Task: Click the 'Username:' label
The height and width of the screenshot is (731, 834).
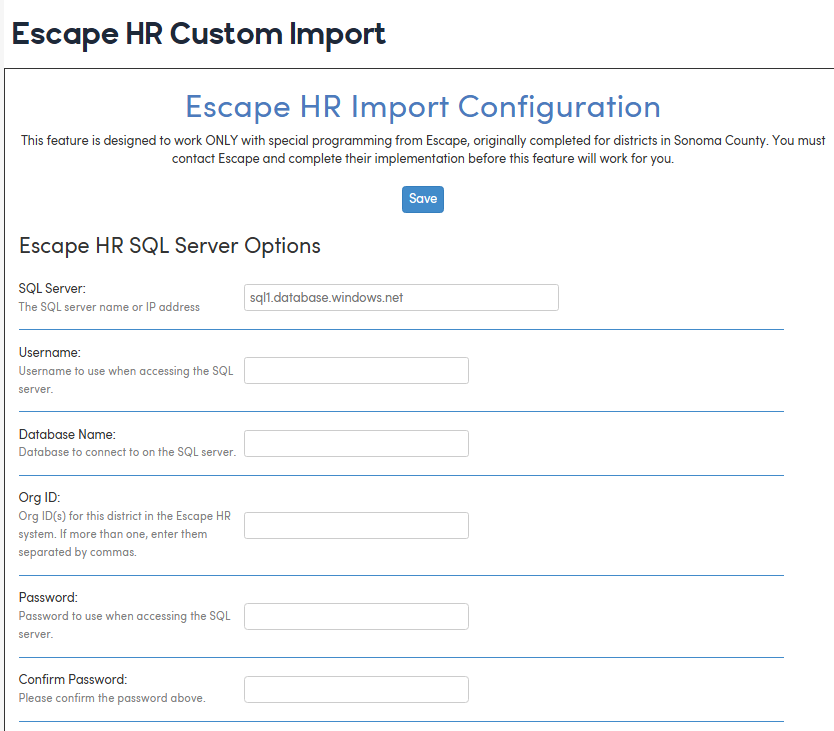Action: pos(50,352)
